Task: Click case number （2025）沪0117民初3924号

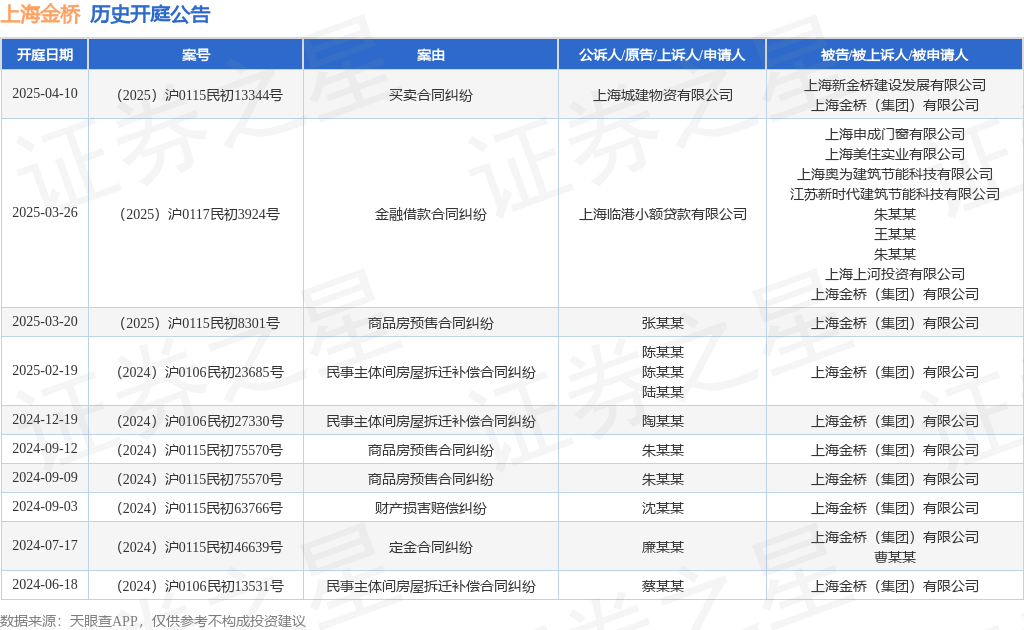Action: [x=196, y=214]
